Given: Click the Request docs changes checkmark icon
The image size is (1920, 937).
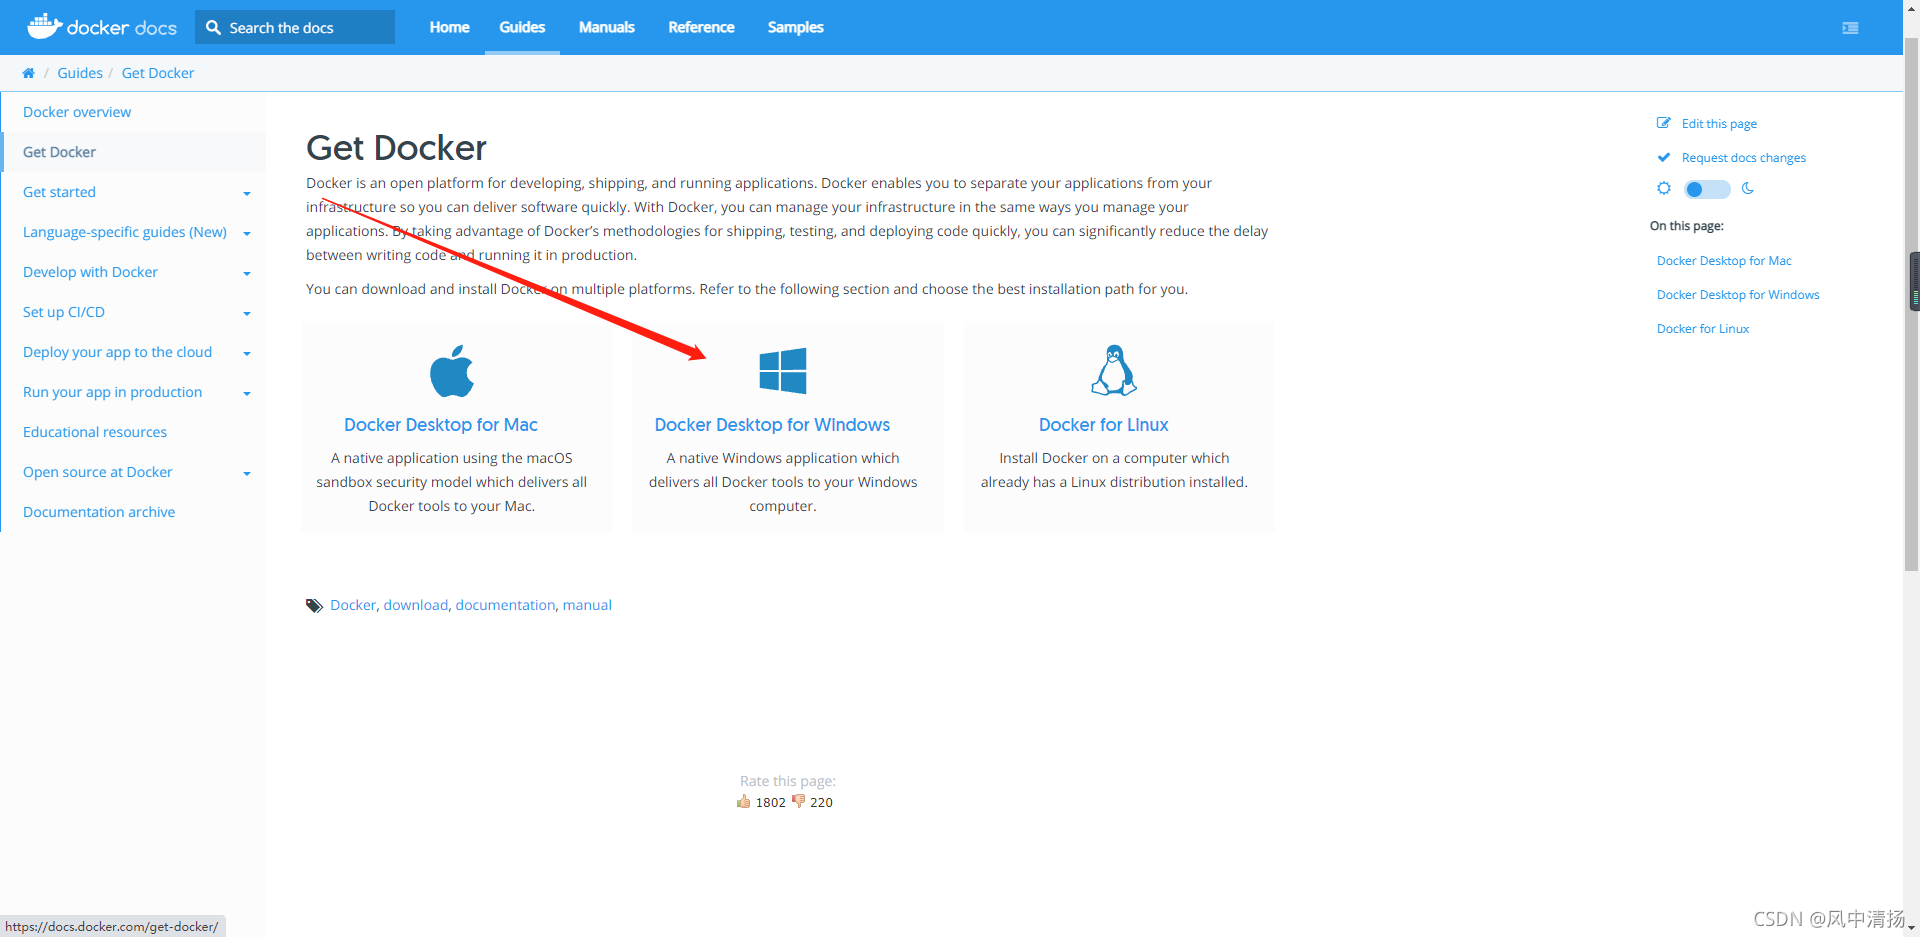Looking at the screenshot, I should (x=1664, y=157).
